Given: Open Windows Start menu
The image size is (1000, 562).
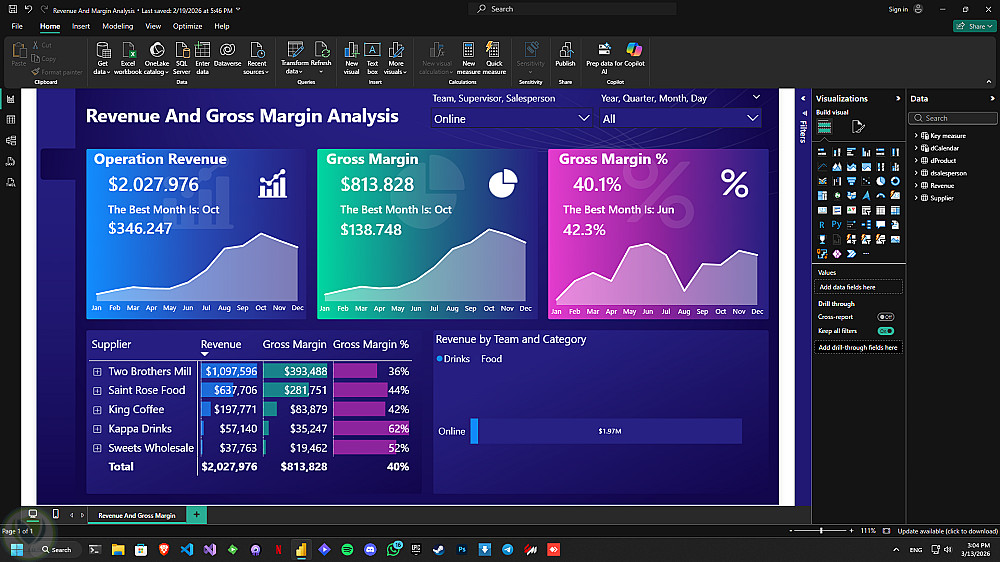Looking at the screenshot, I should tap(17, 549).
